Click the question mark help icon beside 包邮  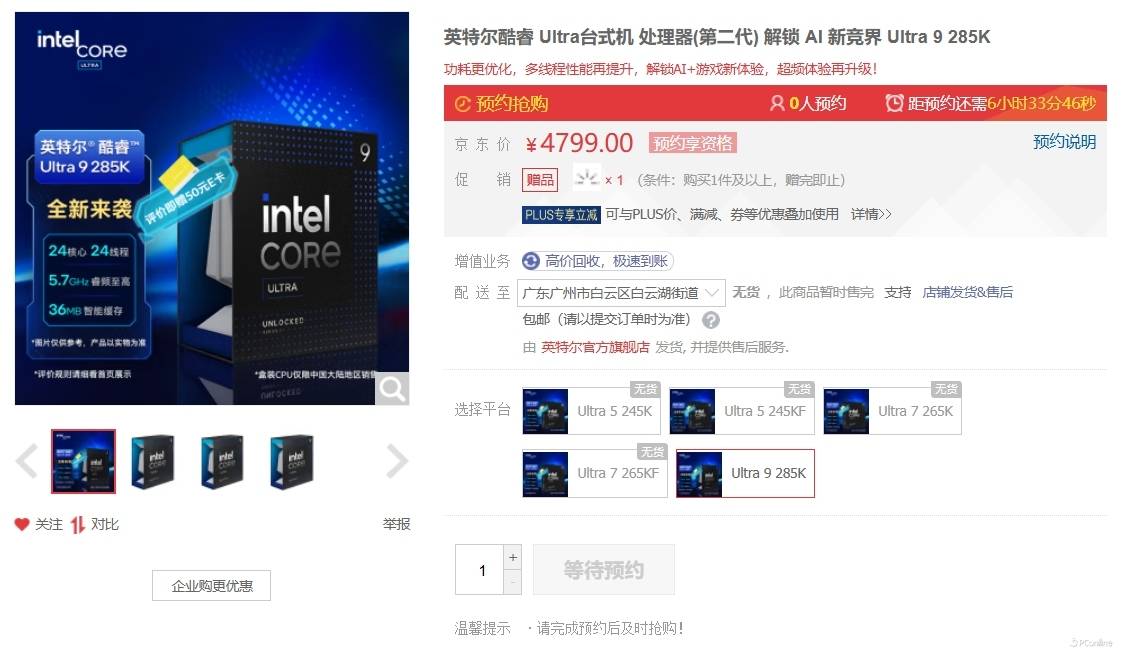[711, 320]
